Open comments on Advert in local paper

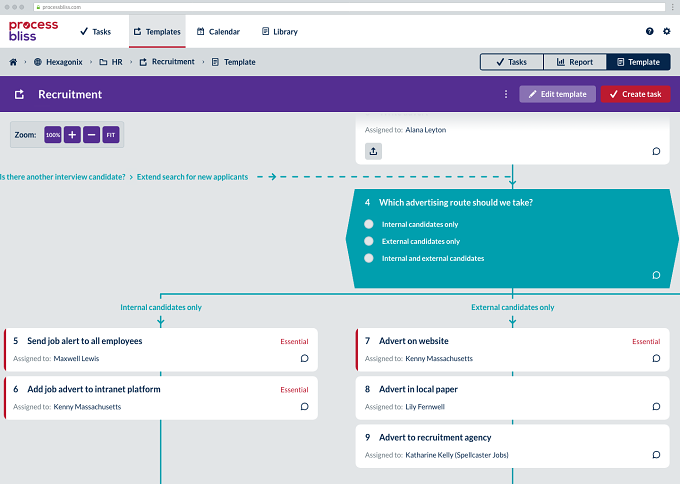pos(656,406)
